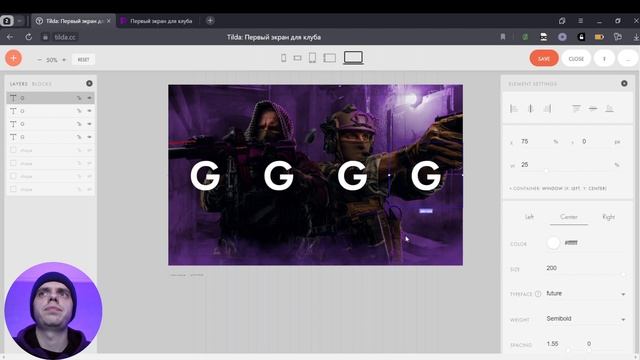Screen dimensions: 640x360
Task: Reload the page in browser
Action: (x=28, y=37)
